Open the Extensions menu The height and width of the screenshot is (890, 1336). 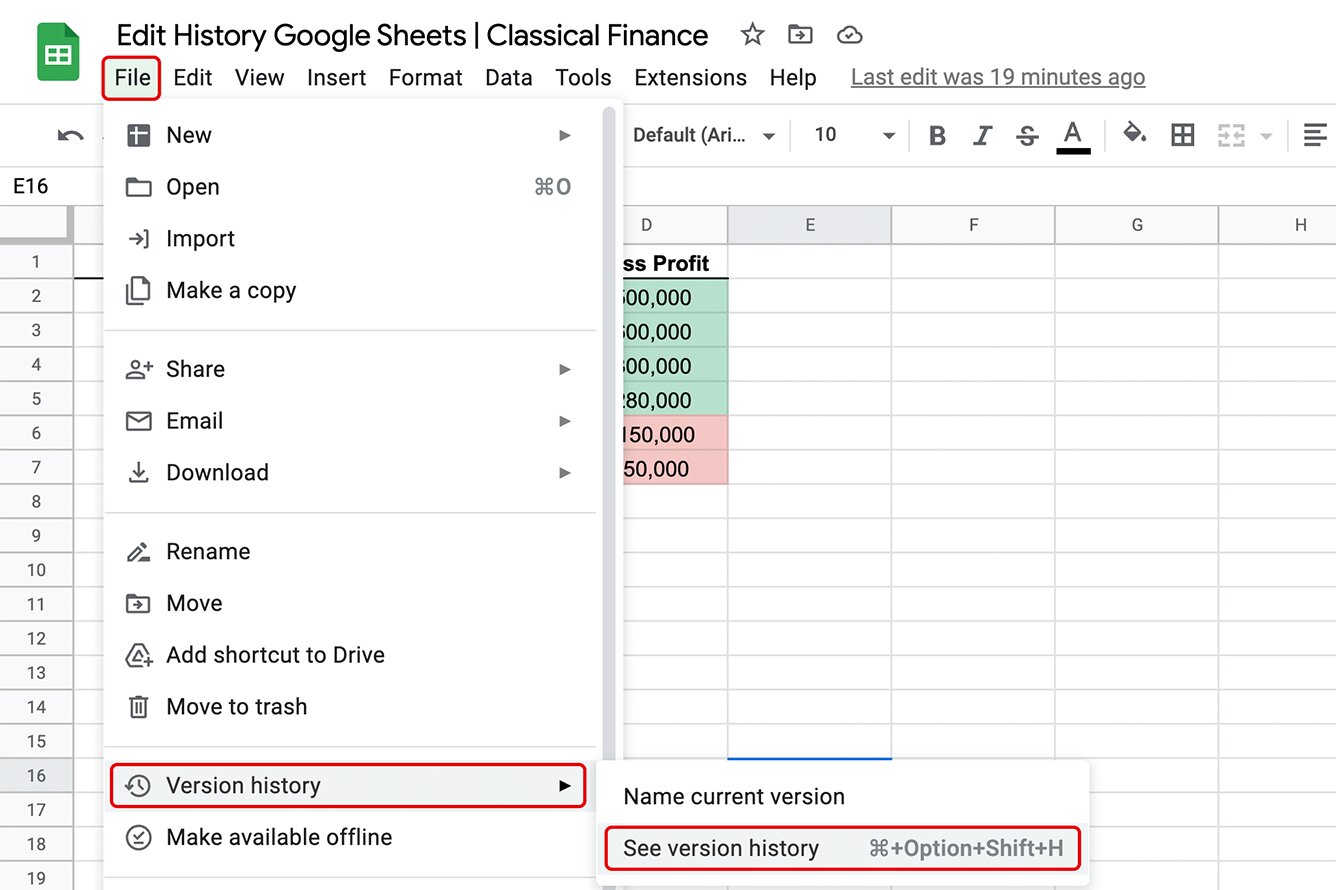689,77
